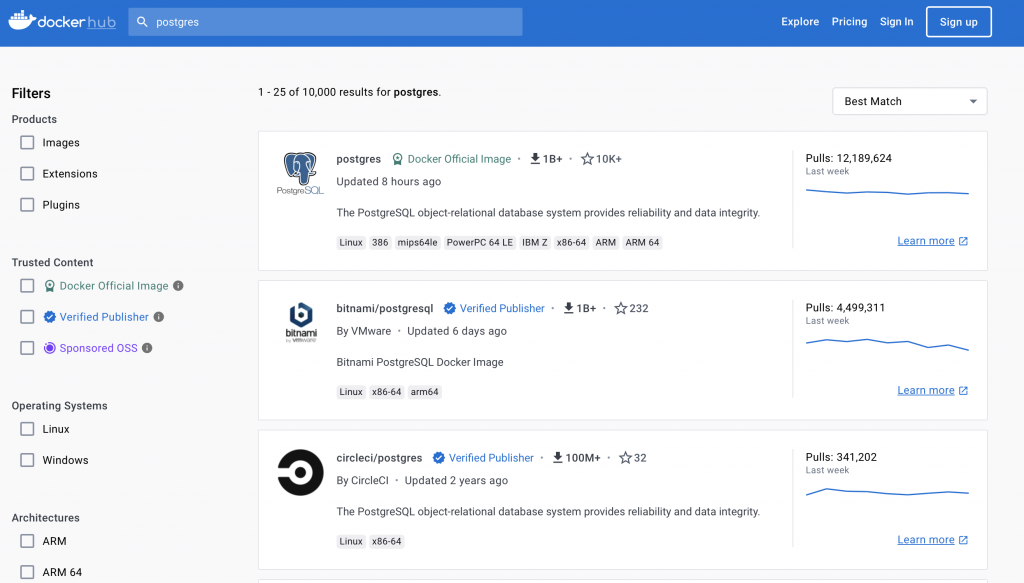This screenshot has width=1024, height=583.
Task: Click star icon beside 10K+ on postgres
Action: coord(587,159)
